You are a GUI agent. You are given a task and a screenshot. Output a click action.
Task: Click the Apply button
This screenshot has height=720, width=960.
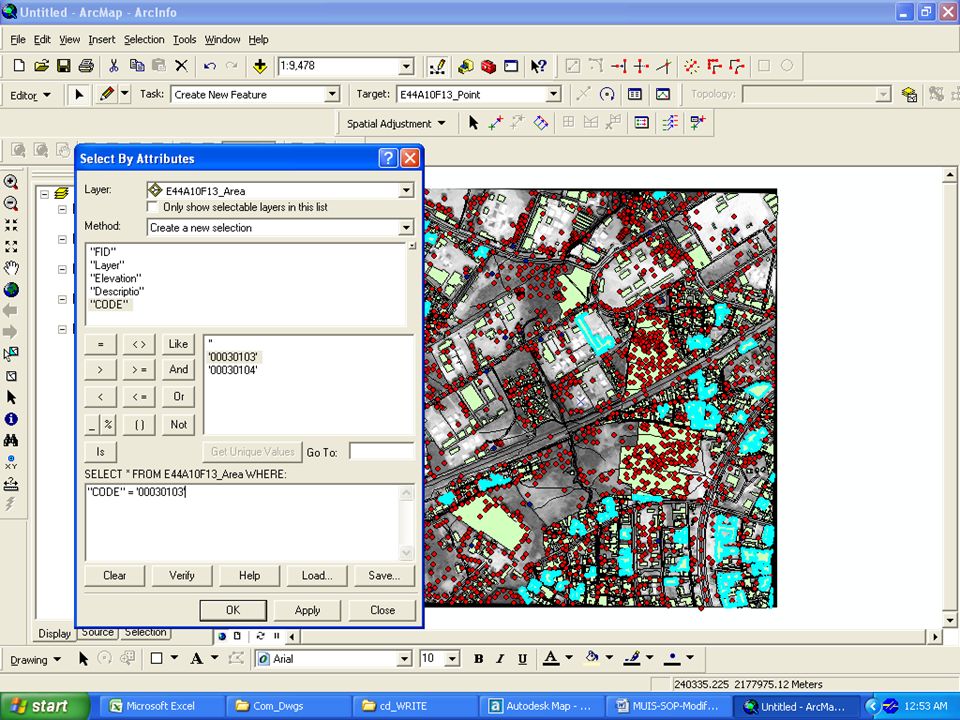tap(307, 610)
